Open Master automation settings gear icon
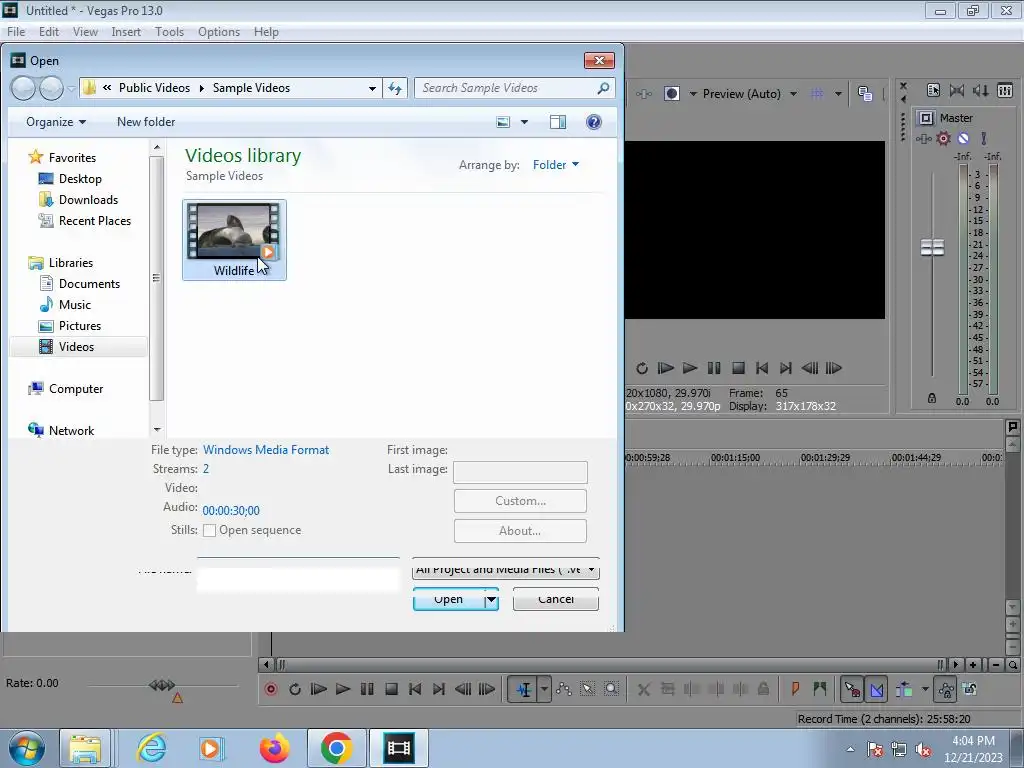The image size is (1024, 768). point(944,138)
